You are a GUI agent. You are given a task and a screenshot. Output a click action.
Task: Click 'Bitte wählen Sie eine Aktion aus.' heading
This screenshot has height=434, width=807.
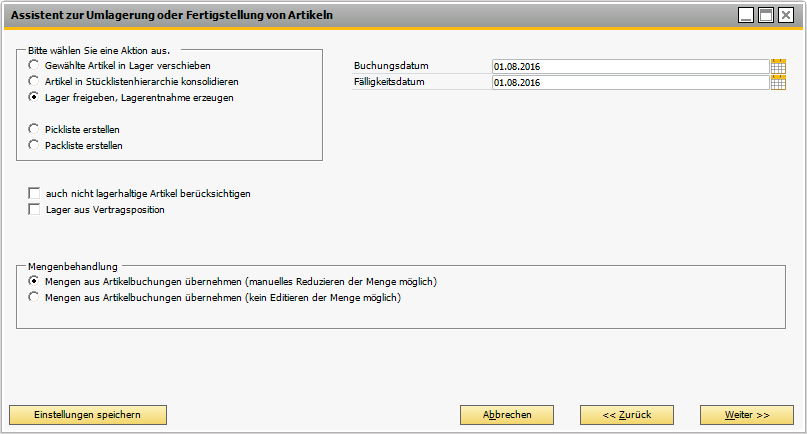(99, 50)
